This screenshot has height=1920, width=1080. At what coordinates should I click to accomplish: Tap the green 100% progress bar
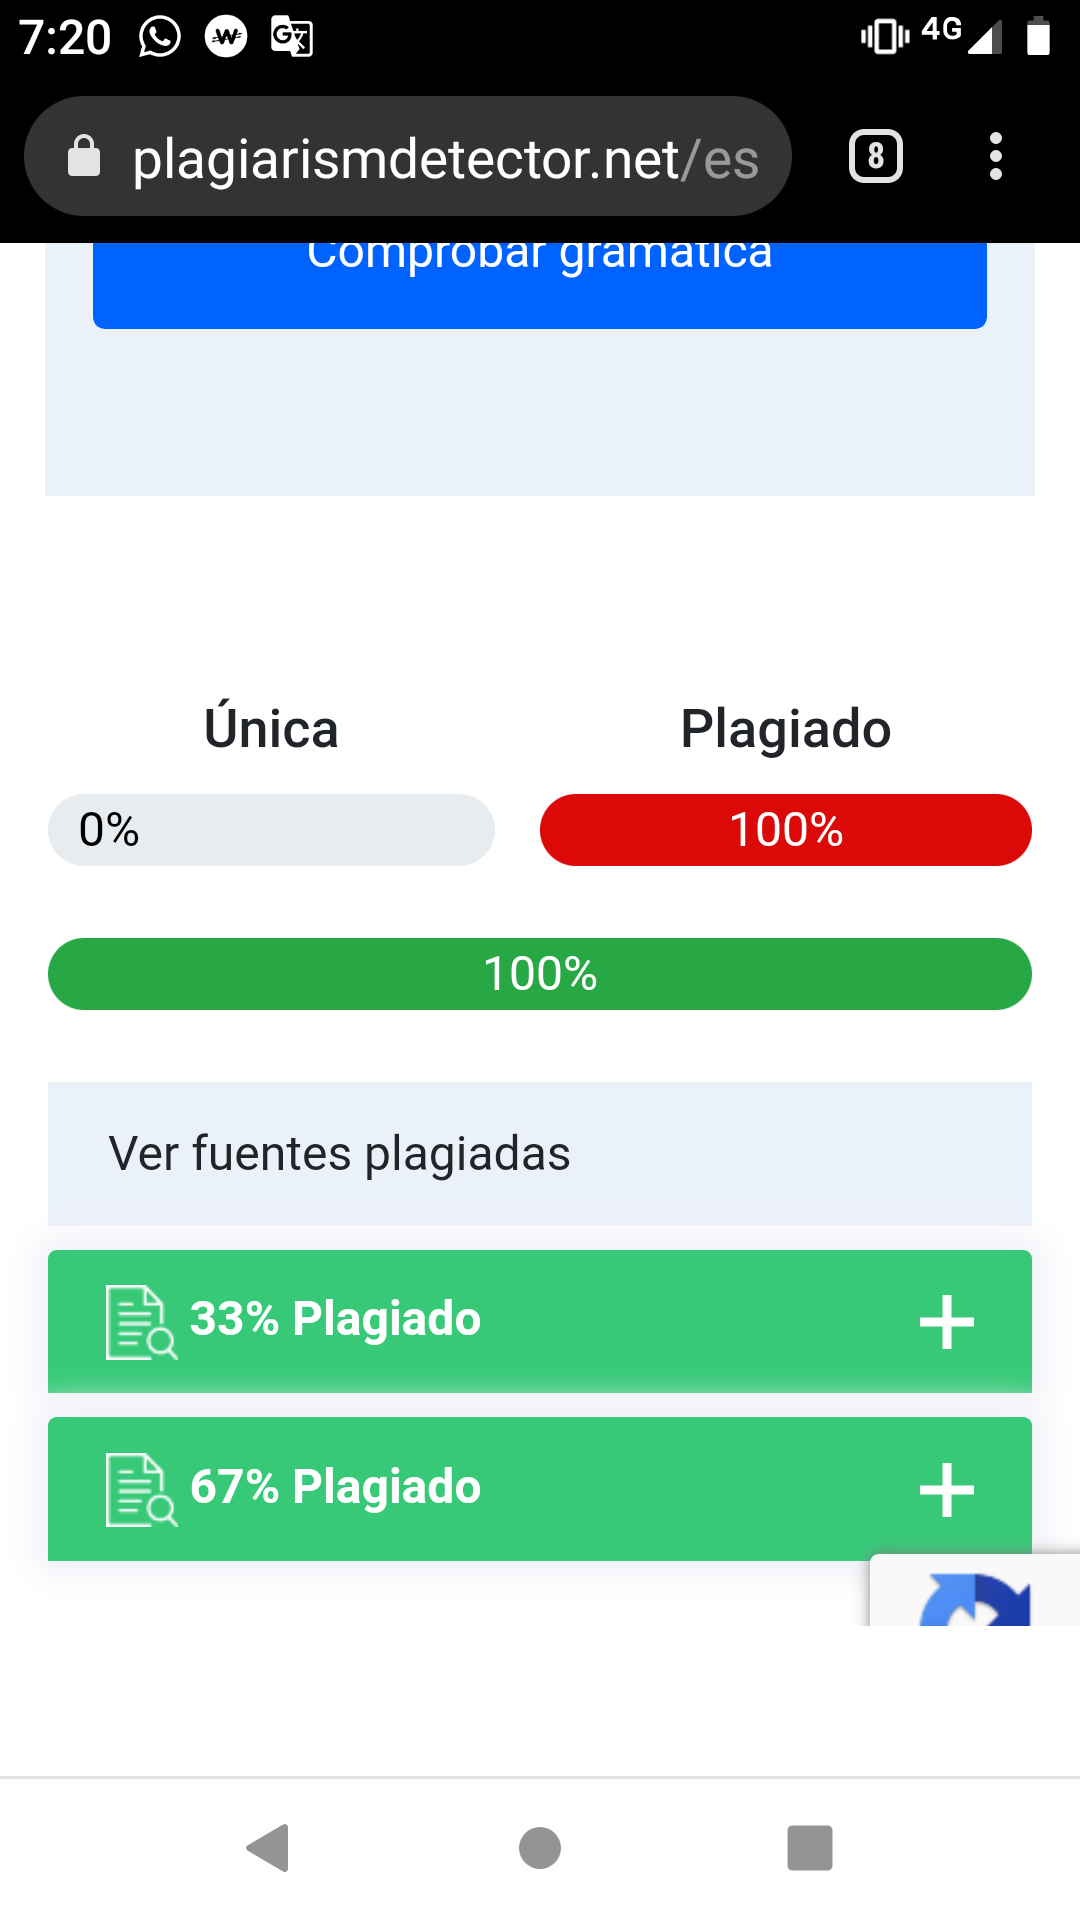tap(540, 974)
